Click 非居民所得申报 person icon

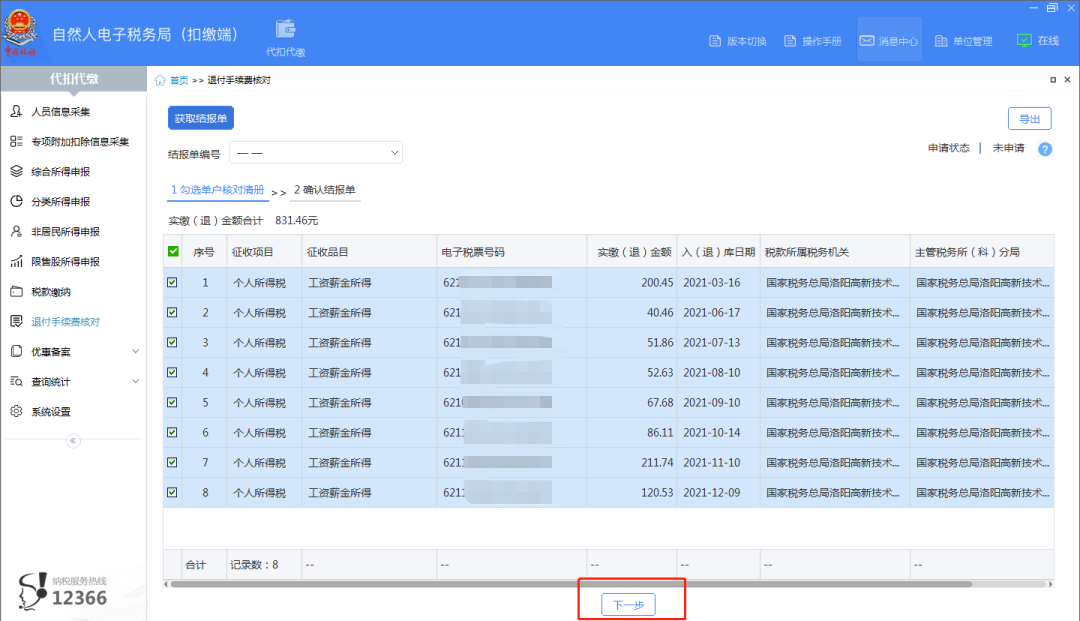click(x=17, y=231)
